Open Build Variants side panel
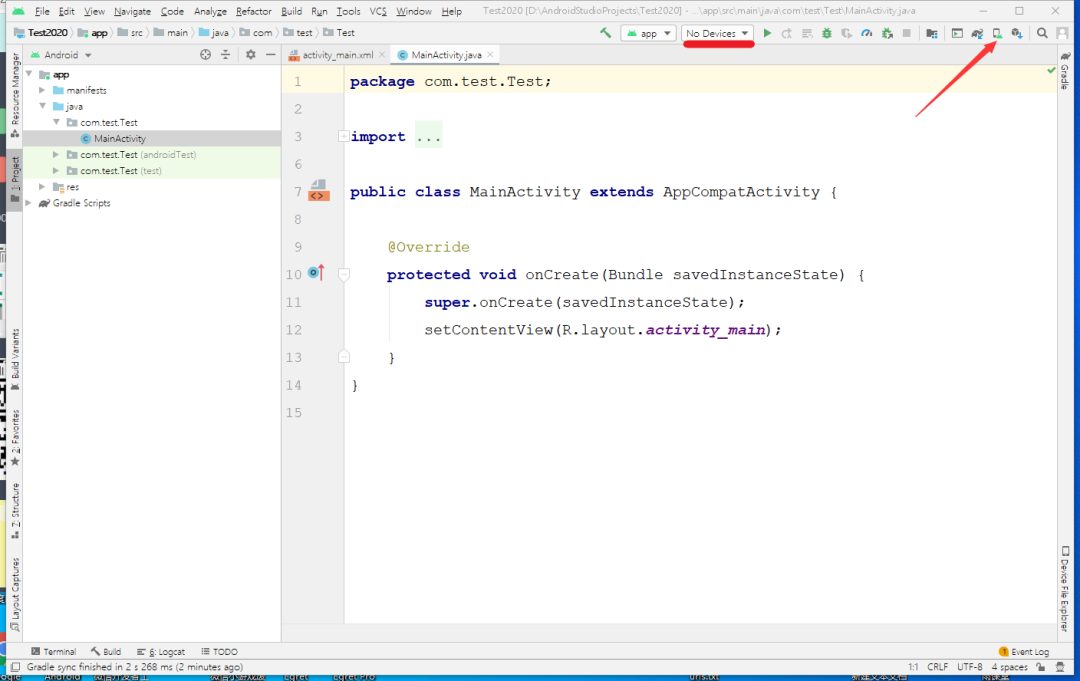 coord(15,359)
